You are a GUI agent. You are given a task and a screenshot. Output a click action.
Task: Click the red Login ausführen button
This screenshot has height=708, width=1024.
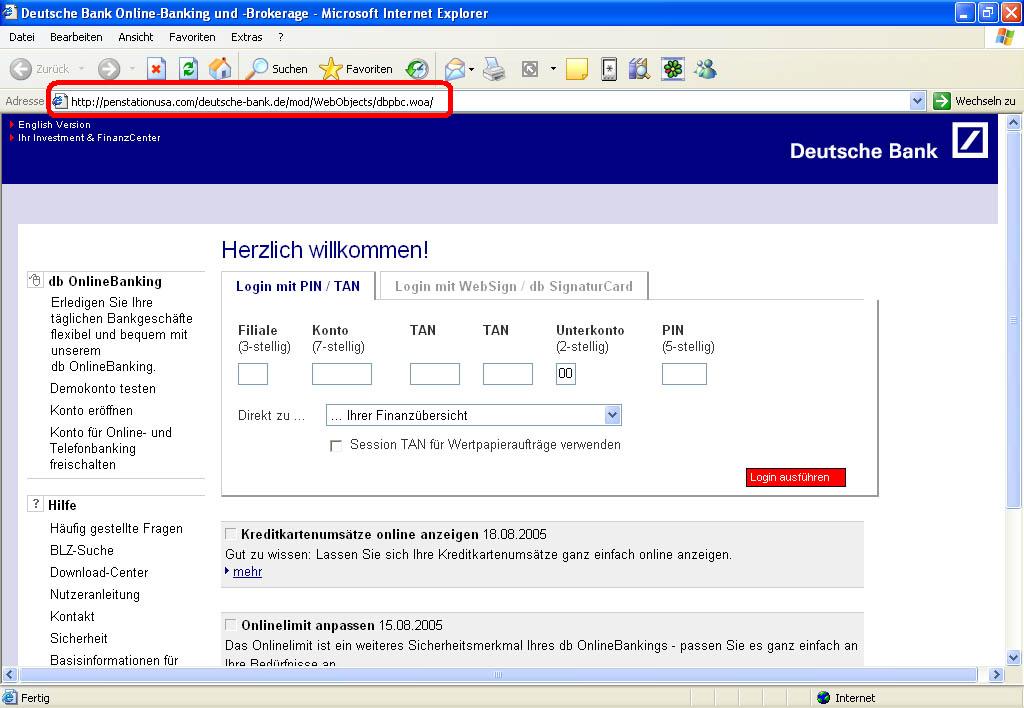(x=795, y=477)
